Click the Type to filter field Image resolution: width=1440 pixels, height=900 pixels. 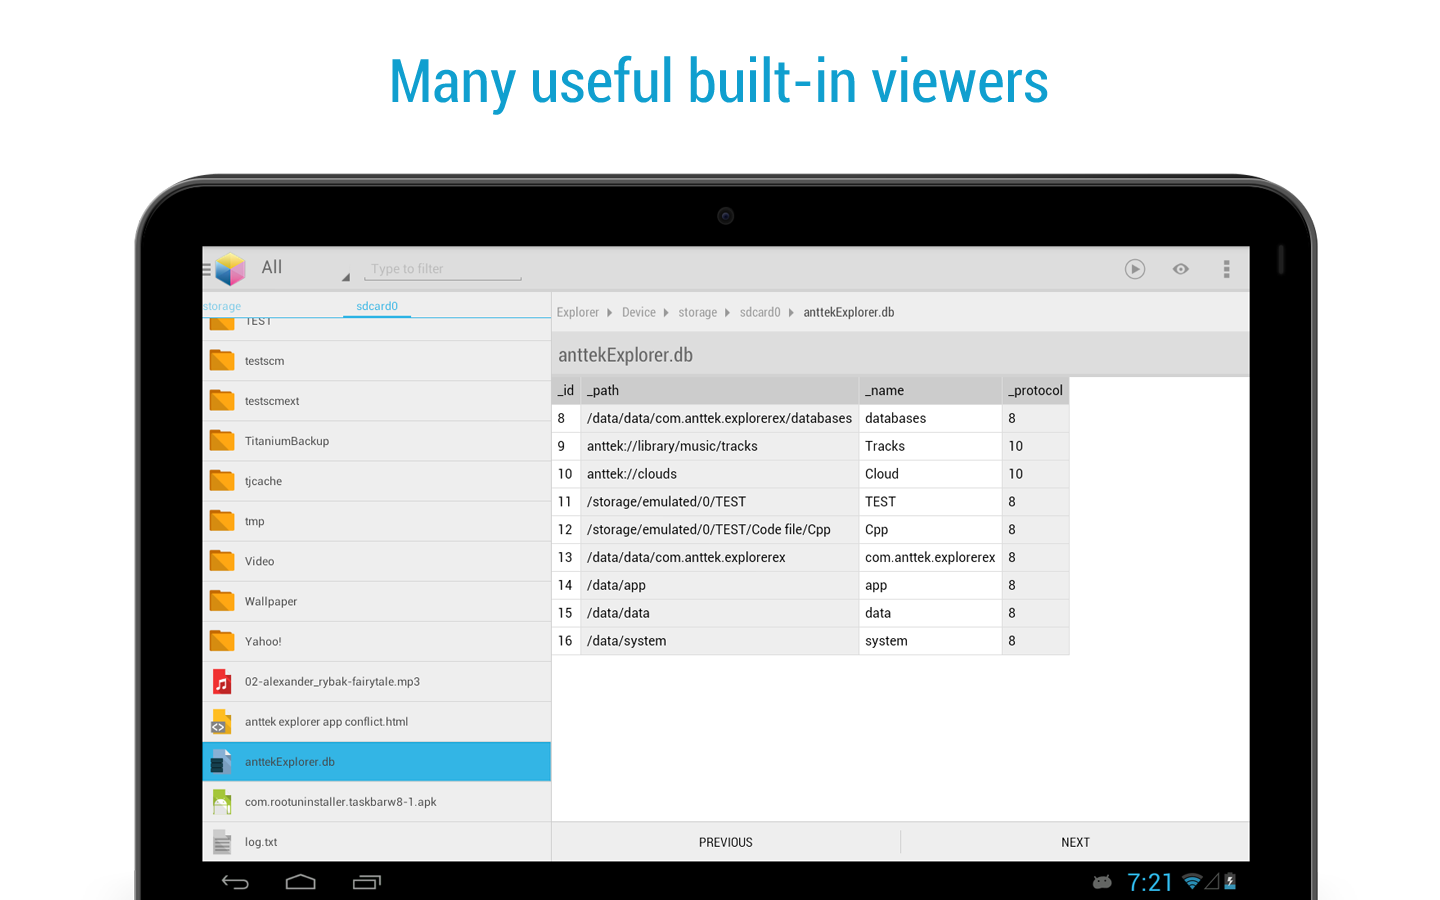[442, 269]
